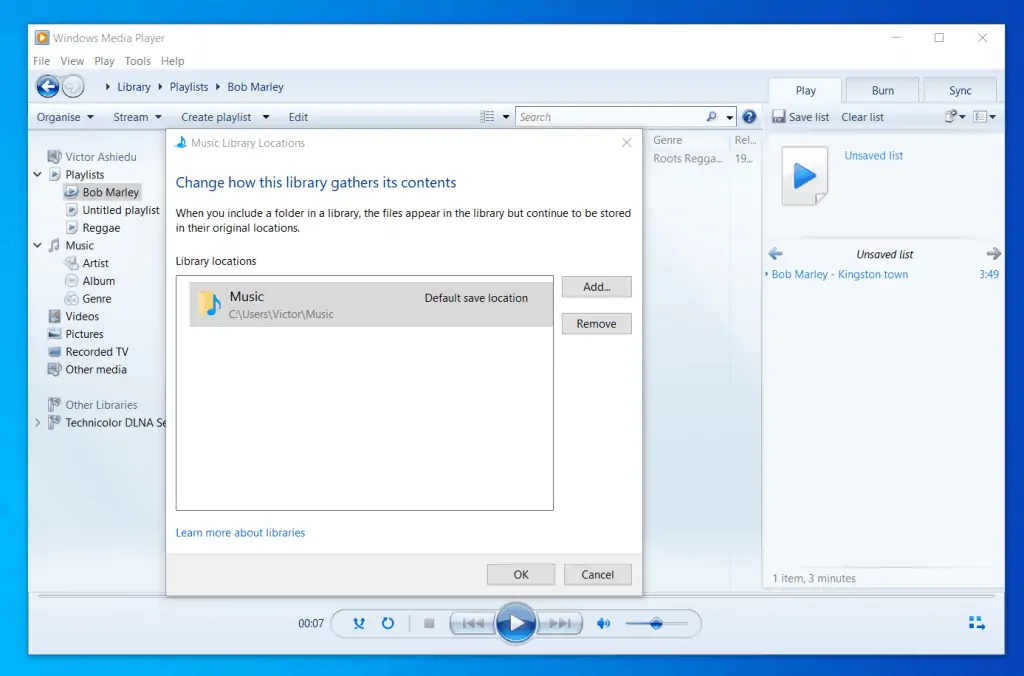Open the Tools menu
This screenshot has height=676, width=1024.
click(x=137, y=61)
